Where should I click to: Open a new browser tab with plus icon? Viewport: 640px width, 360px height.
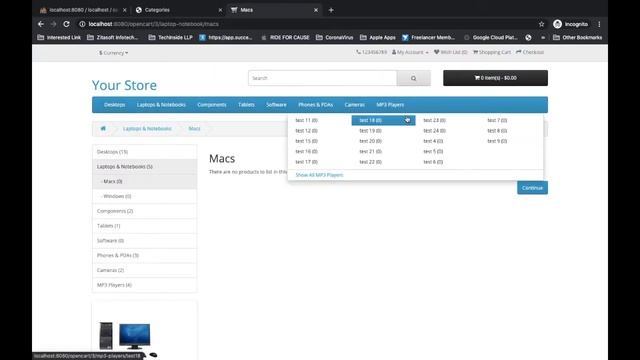tap(331, 10)
